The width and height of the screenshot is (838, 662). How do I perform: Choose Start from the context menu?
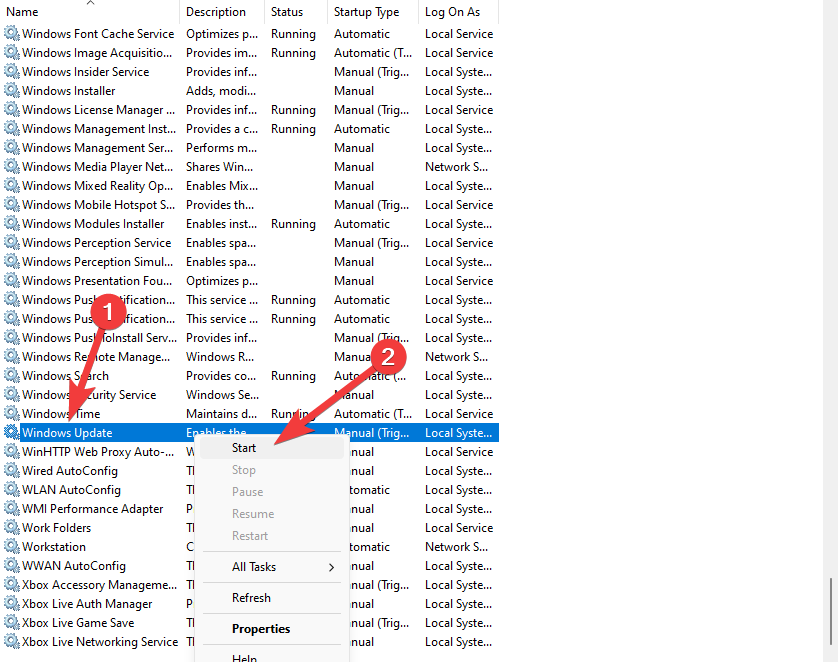click(x=244, y=448)
